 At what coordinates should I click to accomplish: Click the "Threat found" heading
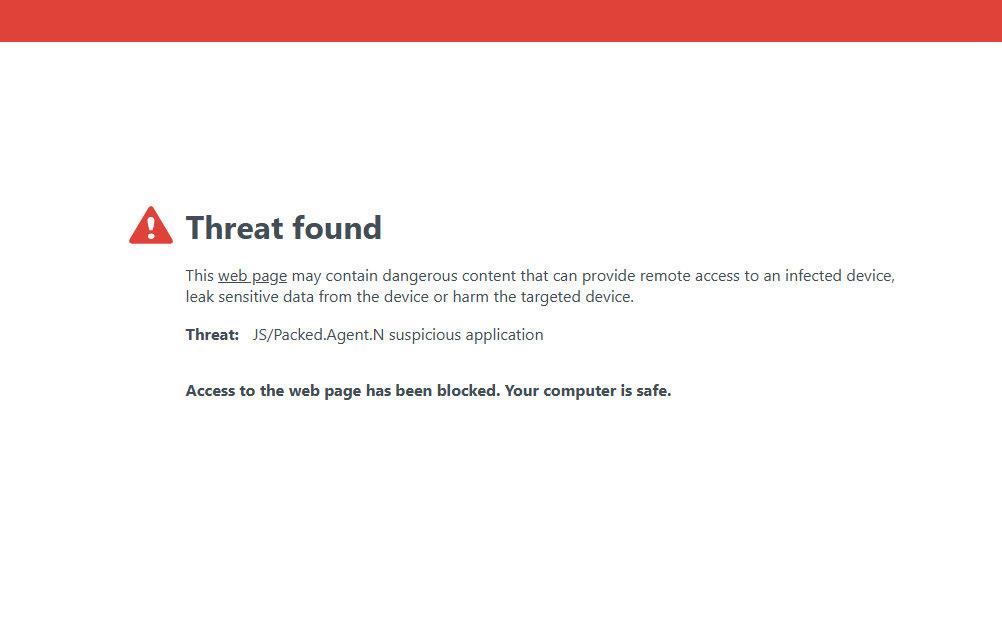284,228
